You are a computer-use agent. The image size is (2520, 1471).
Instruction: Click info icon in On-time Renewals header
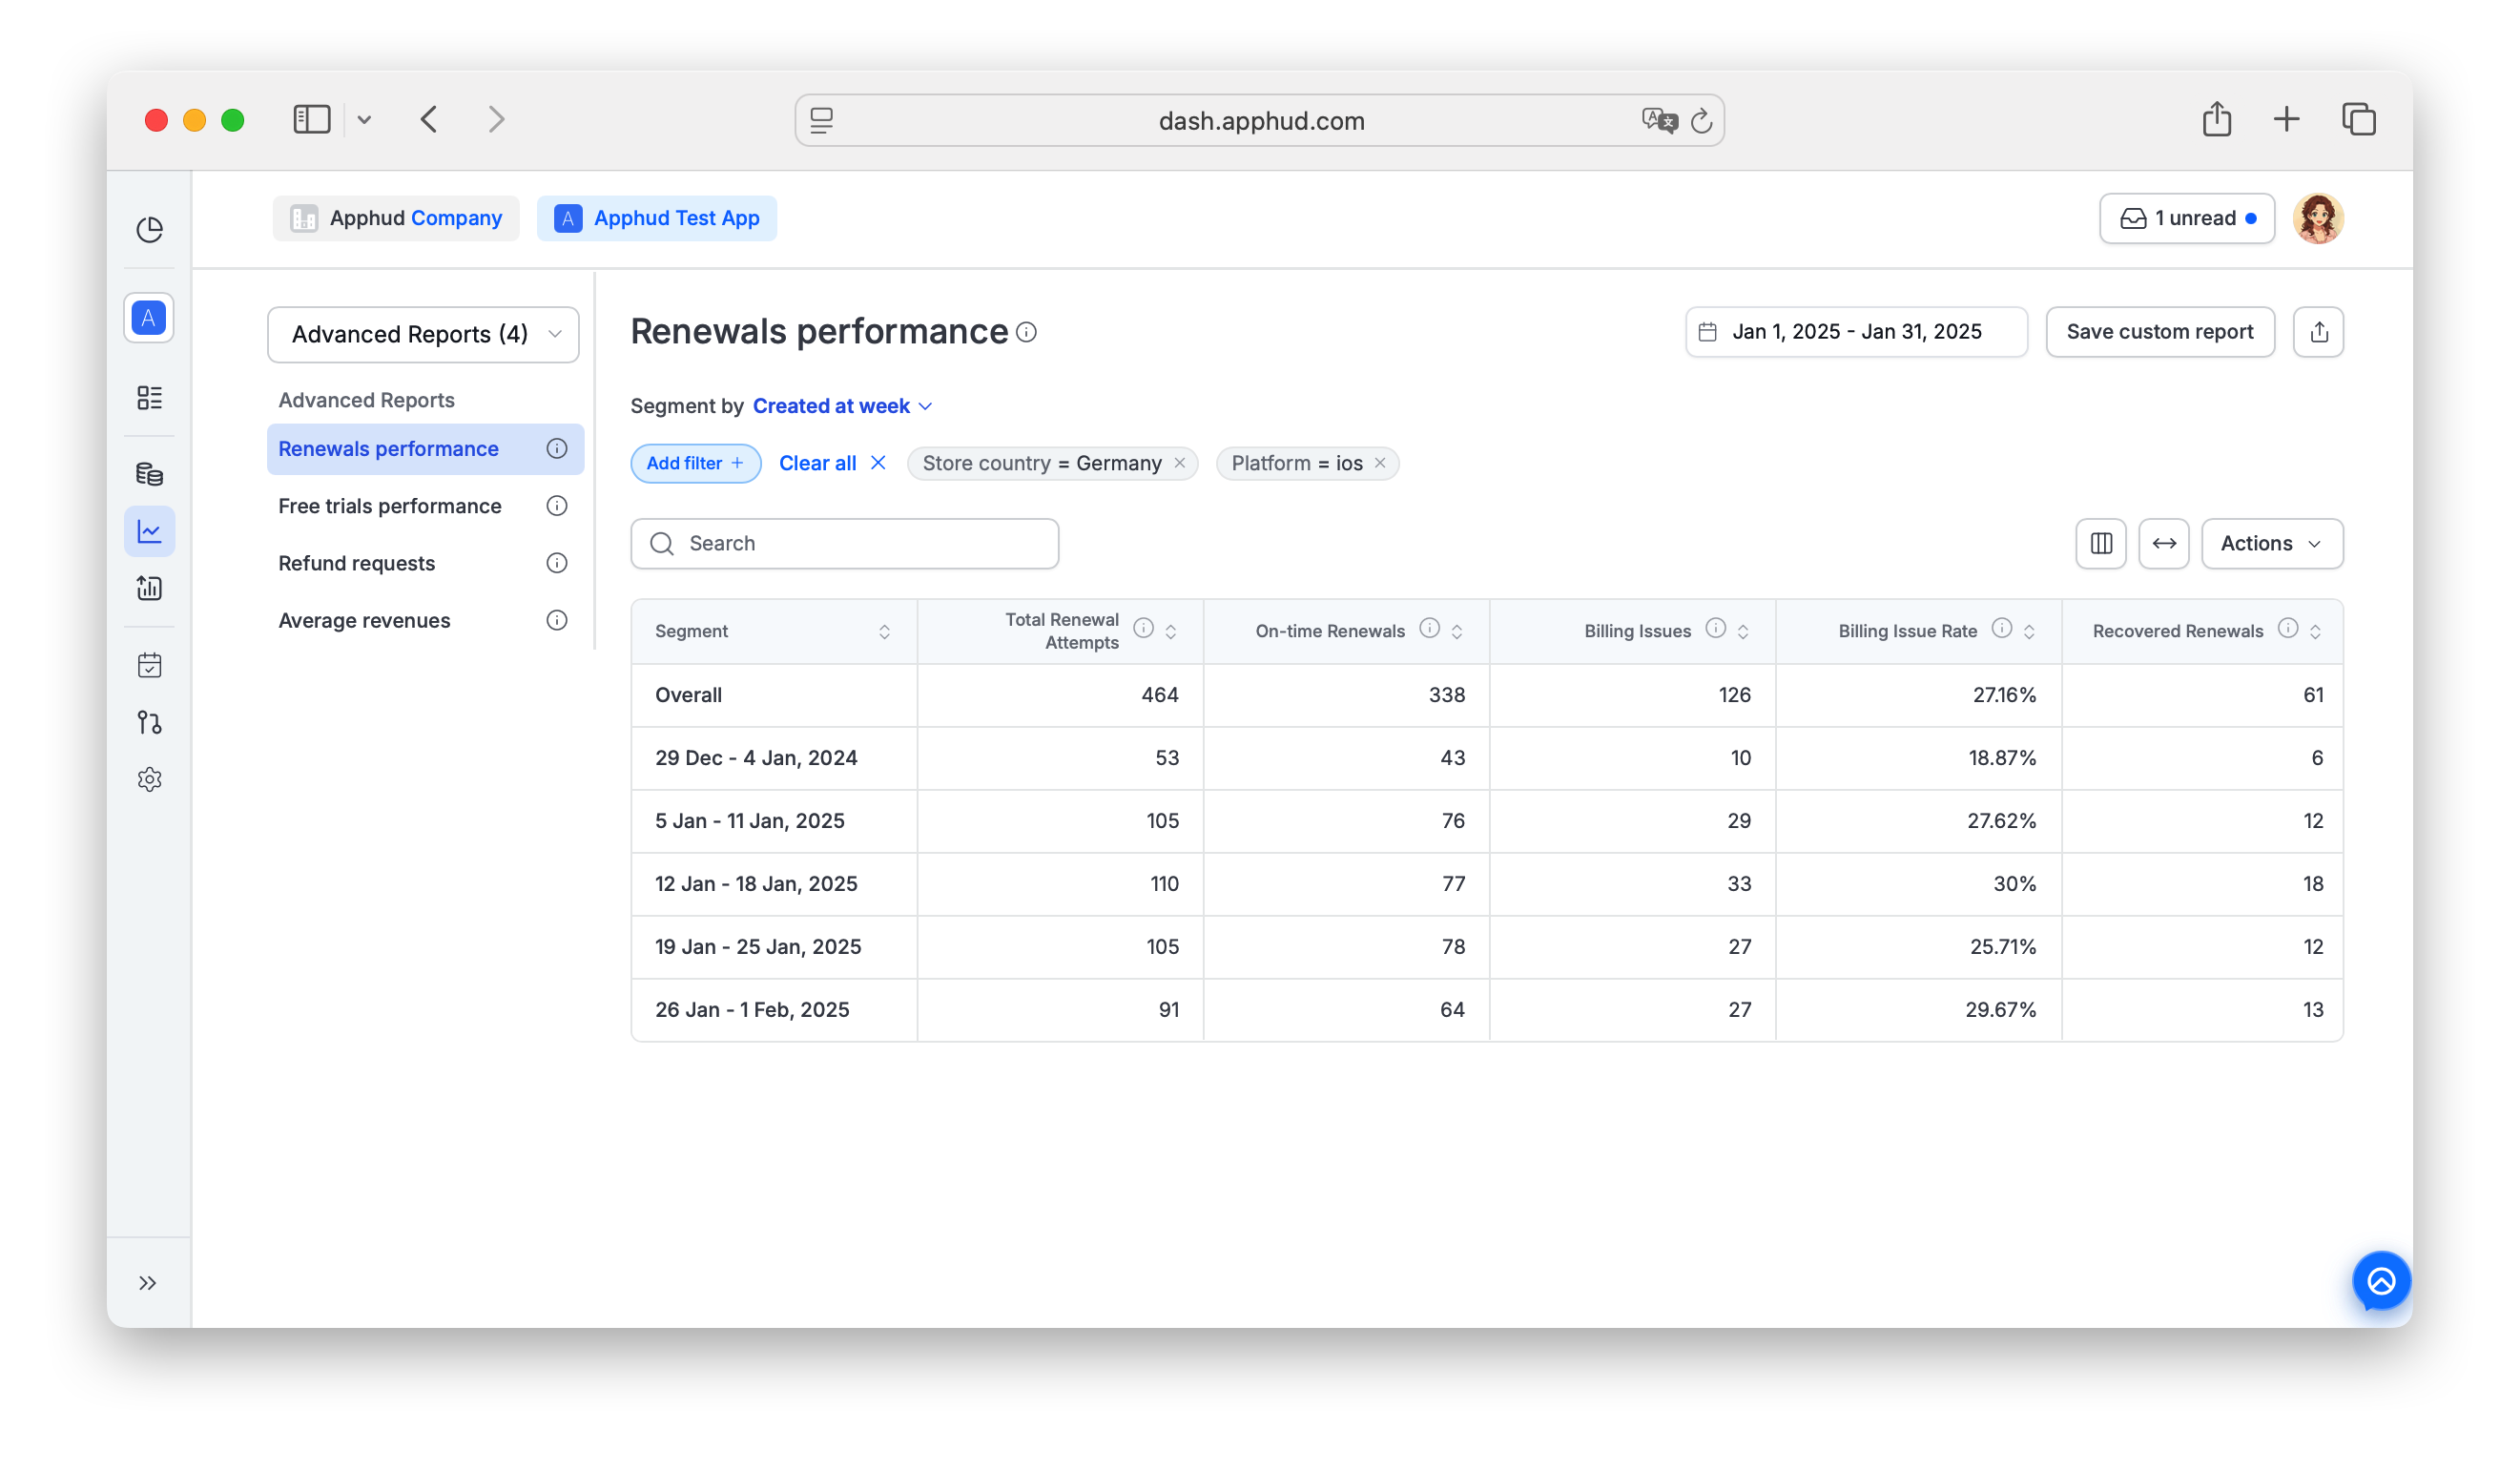[x=1429, y=628]
